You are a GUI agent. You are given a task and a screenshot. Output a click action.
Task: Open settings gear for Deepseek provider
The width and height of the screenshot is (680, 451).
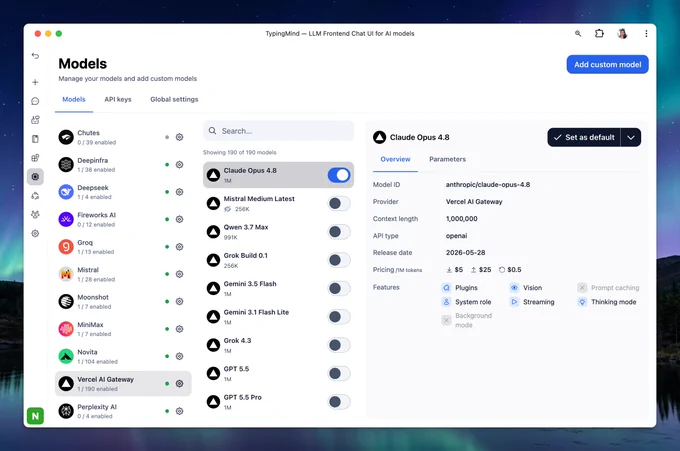coord(180,192)
